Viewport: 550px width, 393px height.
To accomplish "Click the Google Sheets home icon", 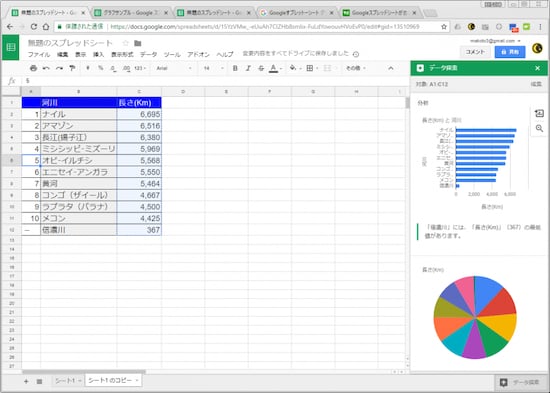I will (x=11, y=47).
